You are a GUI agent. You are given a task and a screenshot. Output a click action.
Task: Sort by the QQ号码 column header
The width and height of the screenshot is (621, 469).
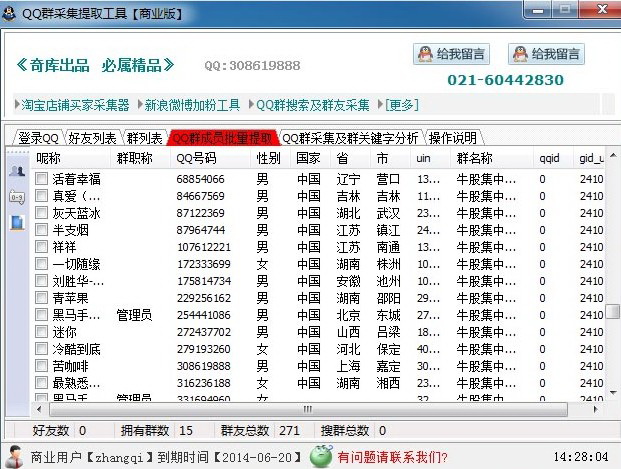[x=211, y=158]
